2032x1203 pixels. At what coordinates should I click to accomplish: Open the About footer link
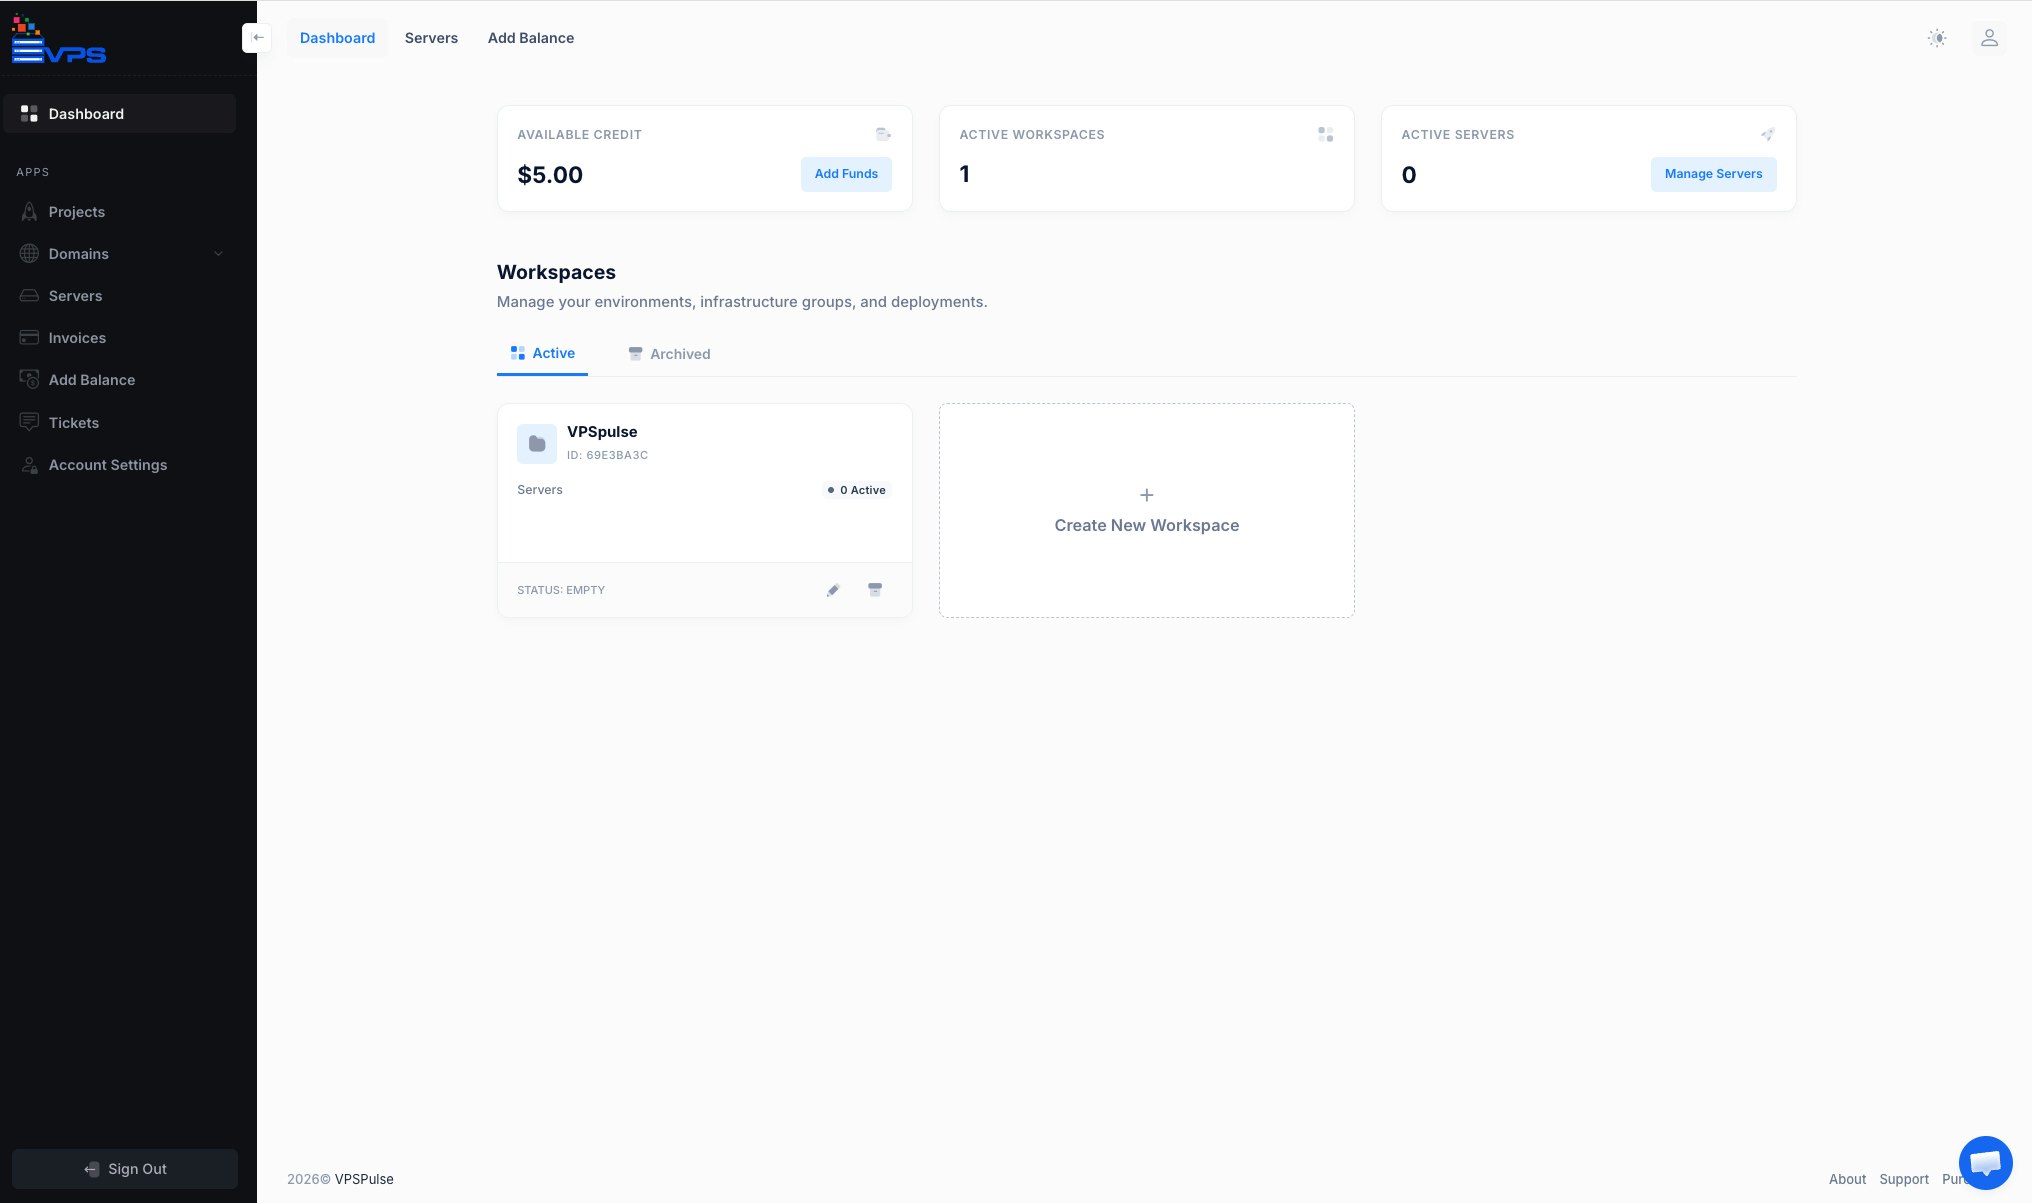[1847, 1179]
